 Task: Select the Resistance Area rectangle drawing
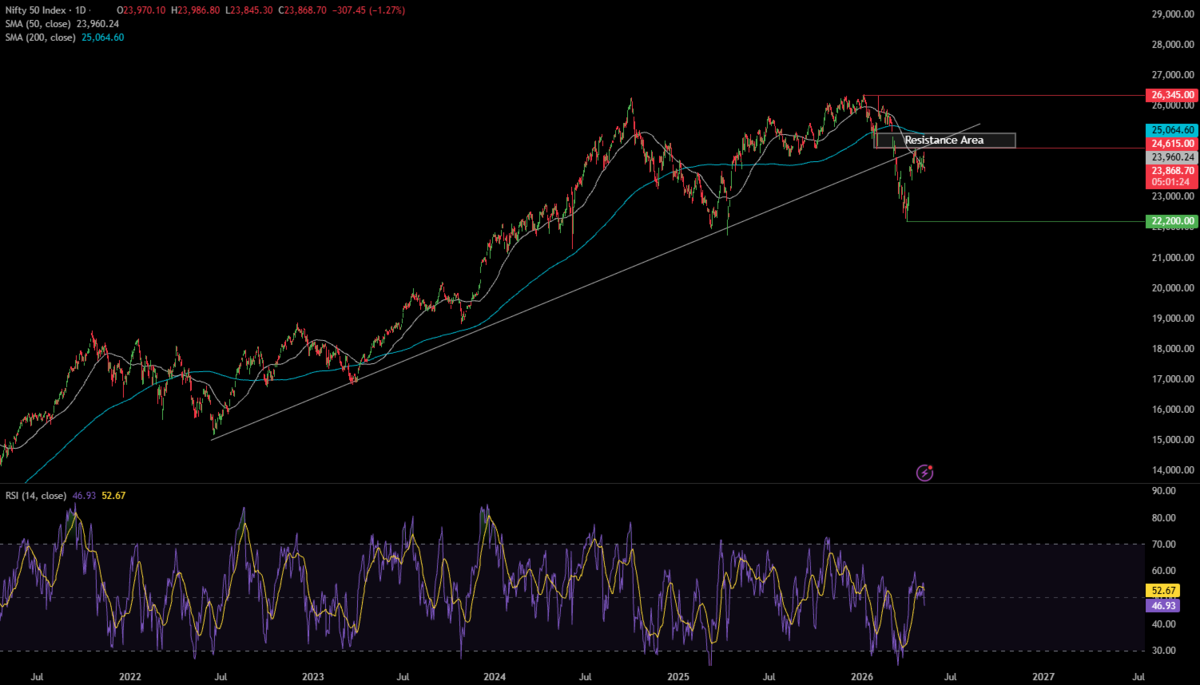[945, 140]
